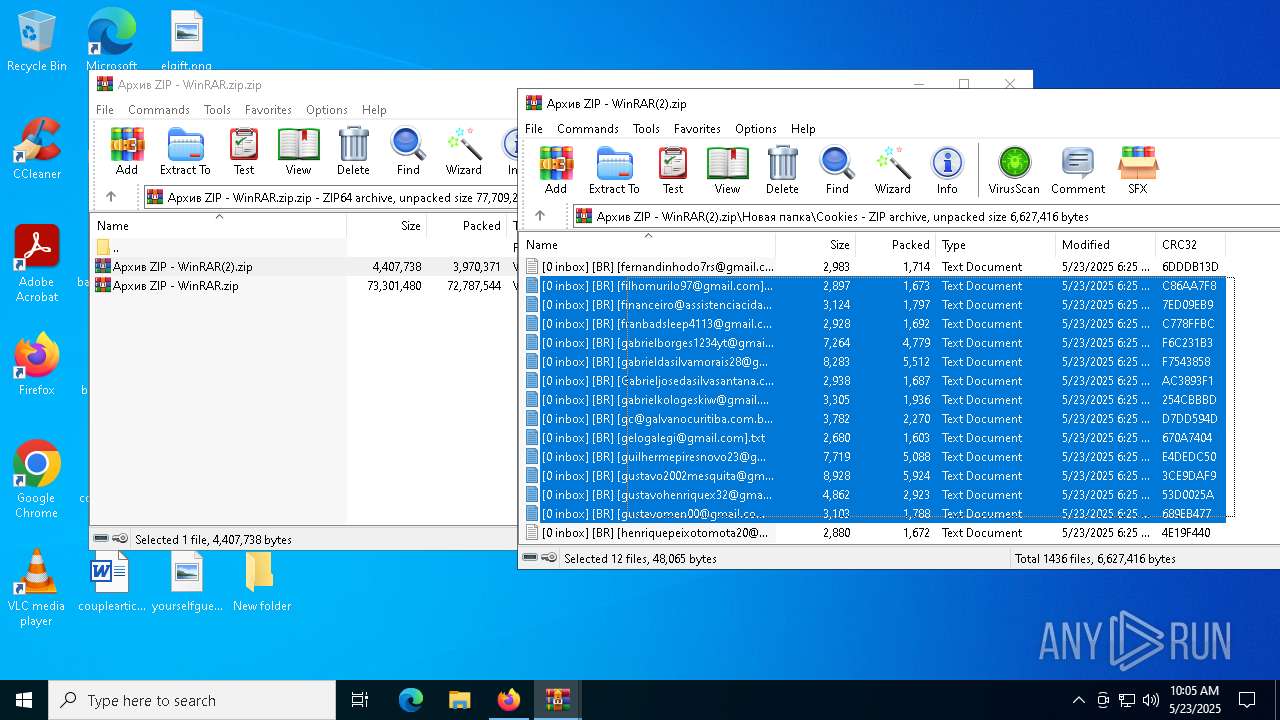This screenshot has height=720, width=1280.
Task: Open Firefox from taskbar
Action: tap(508, 700)
